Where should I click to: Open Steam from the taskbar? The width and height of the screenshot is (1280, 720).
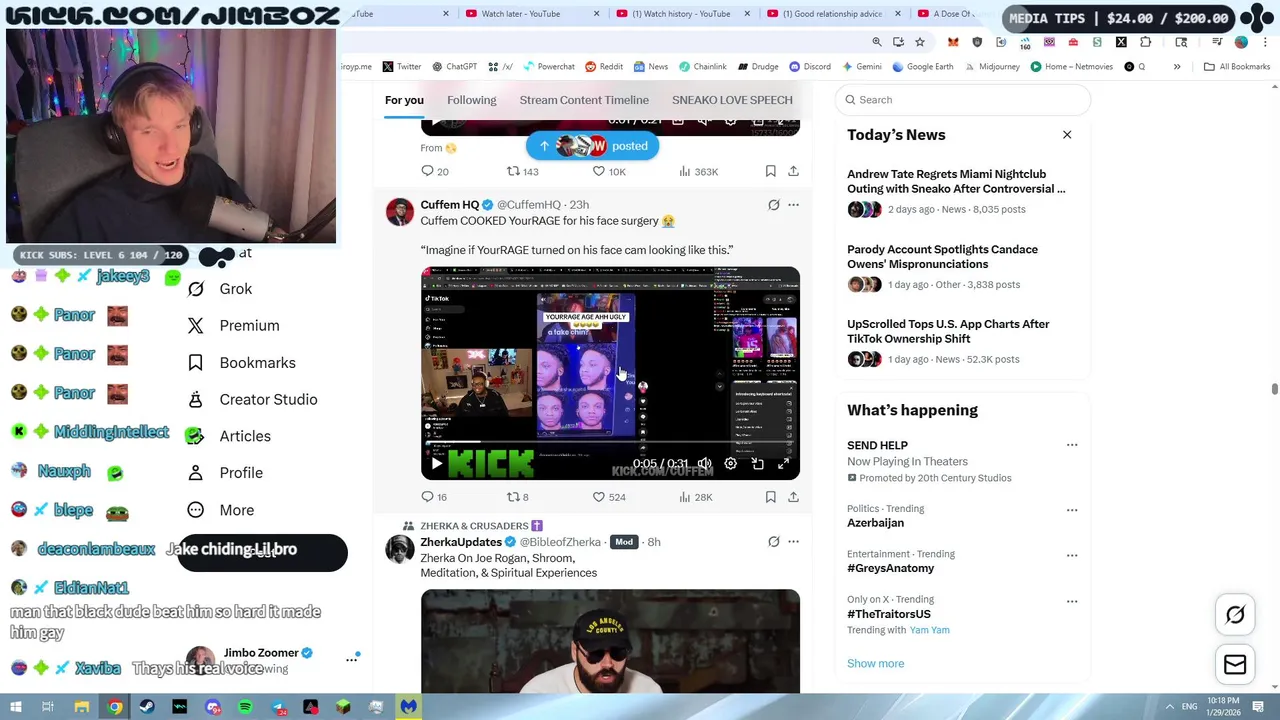pos(147,707)
